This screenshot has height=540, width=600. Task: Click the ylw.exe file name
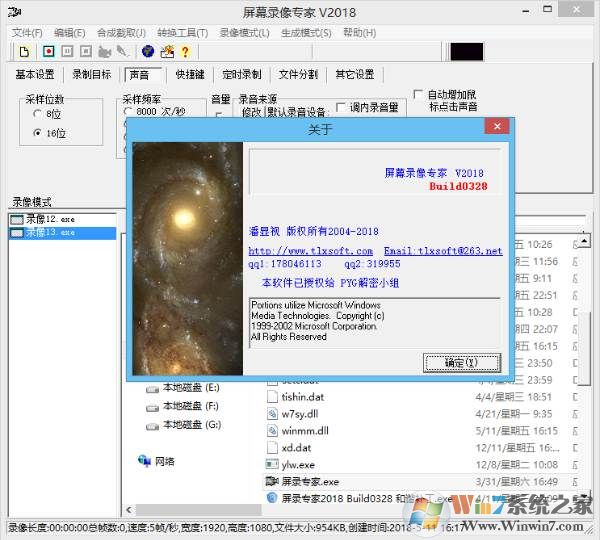click(298, 465)
